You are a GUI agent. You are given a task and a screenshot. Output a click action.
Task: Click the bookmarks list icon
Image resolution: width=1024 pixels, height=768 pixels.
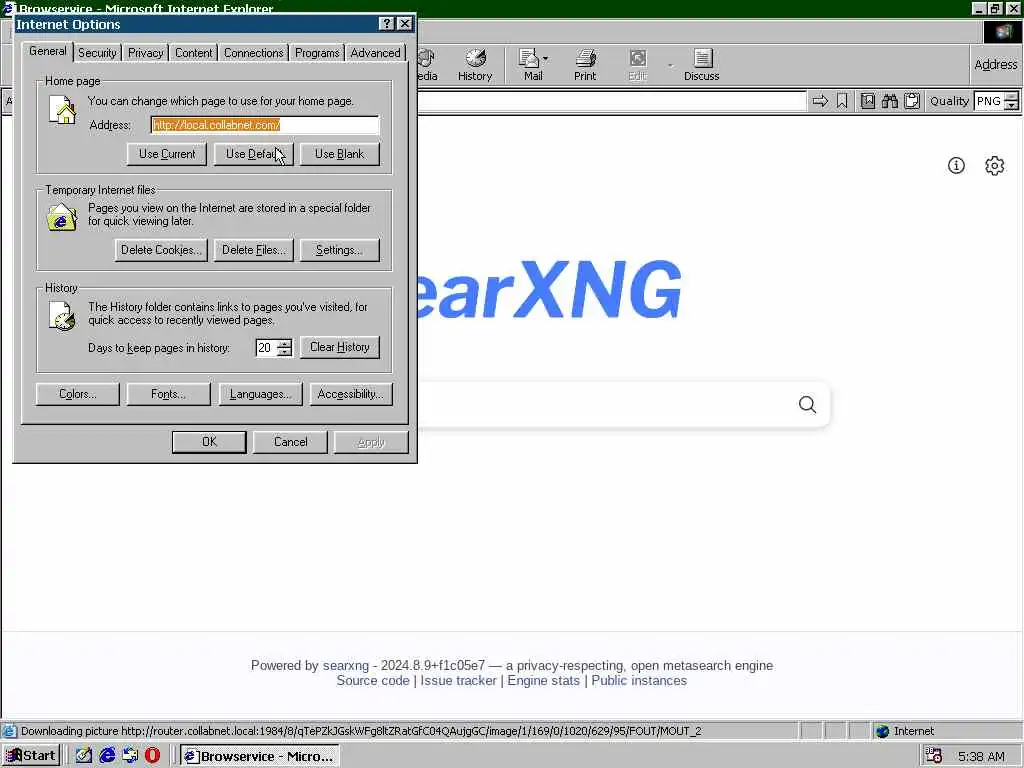point(867,101)
